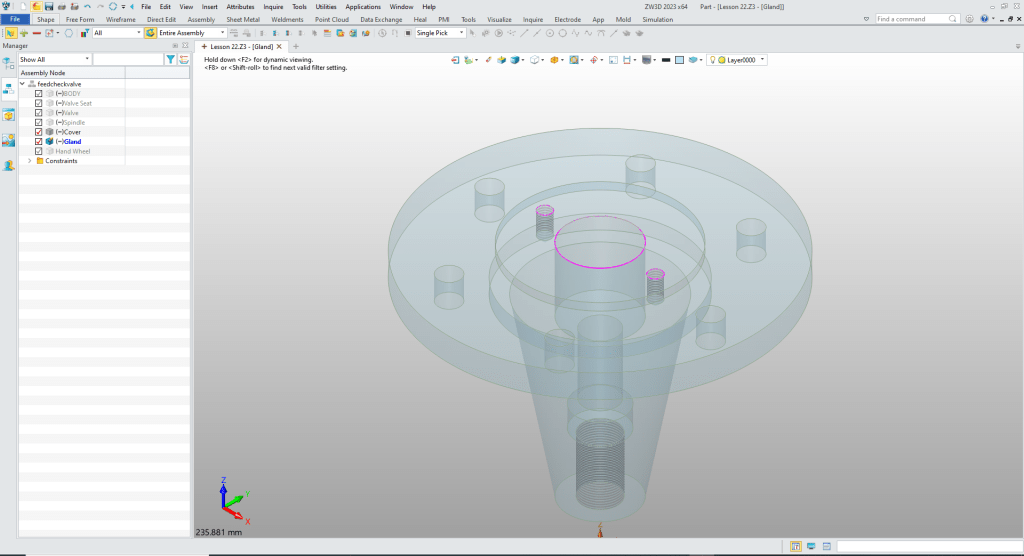The image size is (1024, 556).
Task: Click the funnel filter icon in Manager
Action: tap(171, 60)
